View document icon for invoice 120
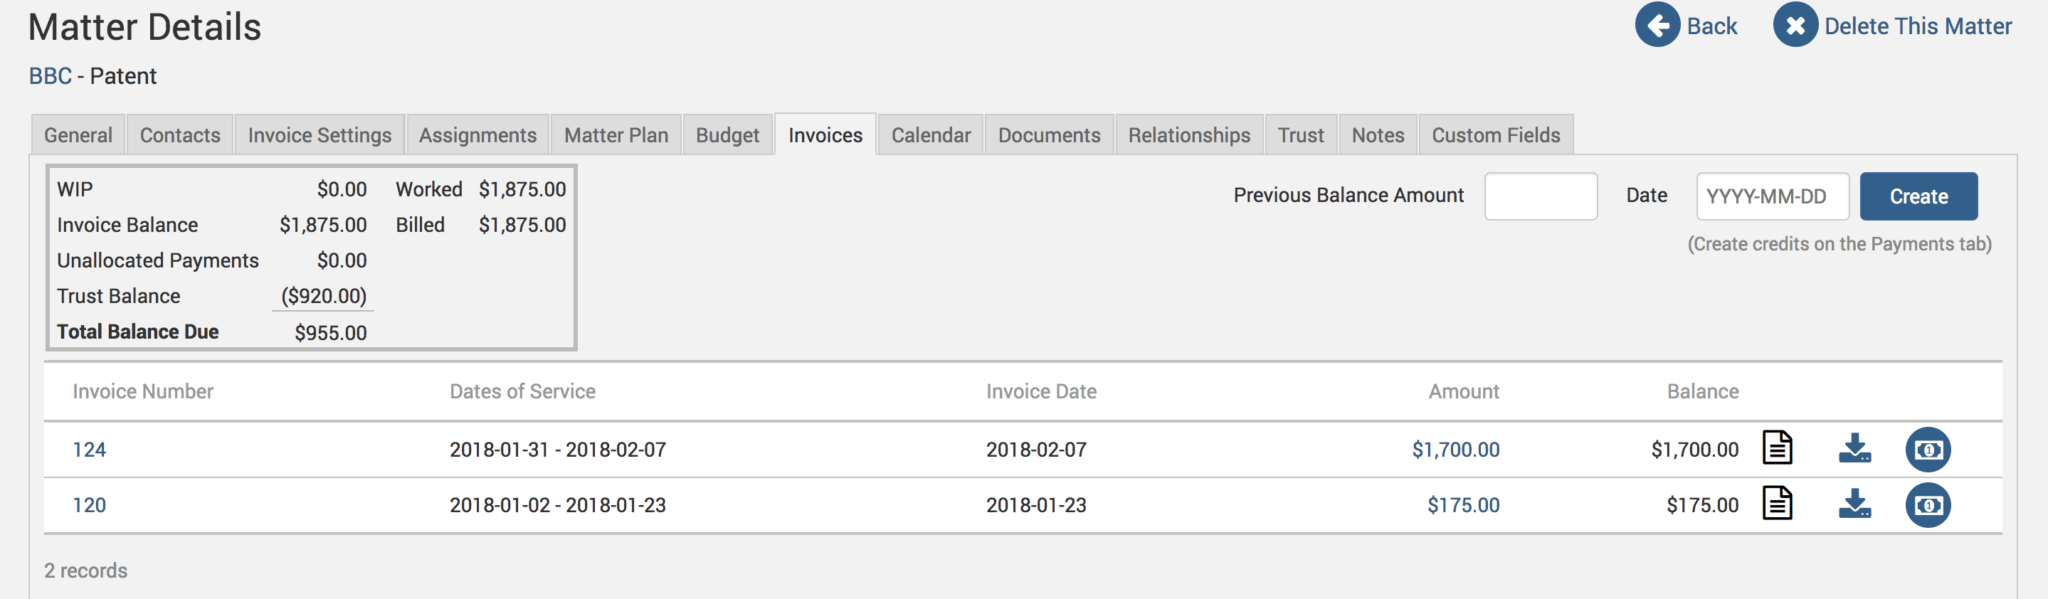This screenshot has height=599, width=2048. point(1777,504)
